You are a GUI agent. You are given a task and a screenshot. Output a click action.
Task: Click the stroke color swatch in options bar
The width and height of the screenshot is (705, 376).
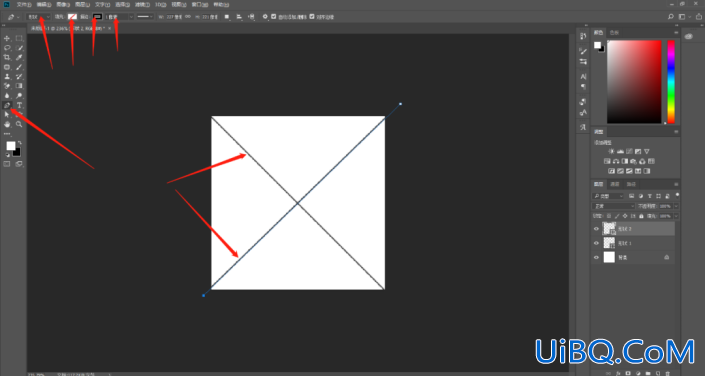pos(98,17)
